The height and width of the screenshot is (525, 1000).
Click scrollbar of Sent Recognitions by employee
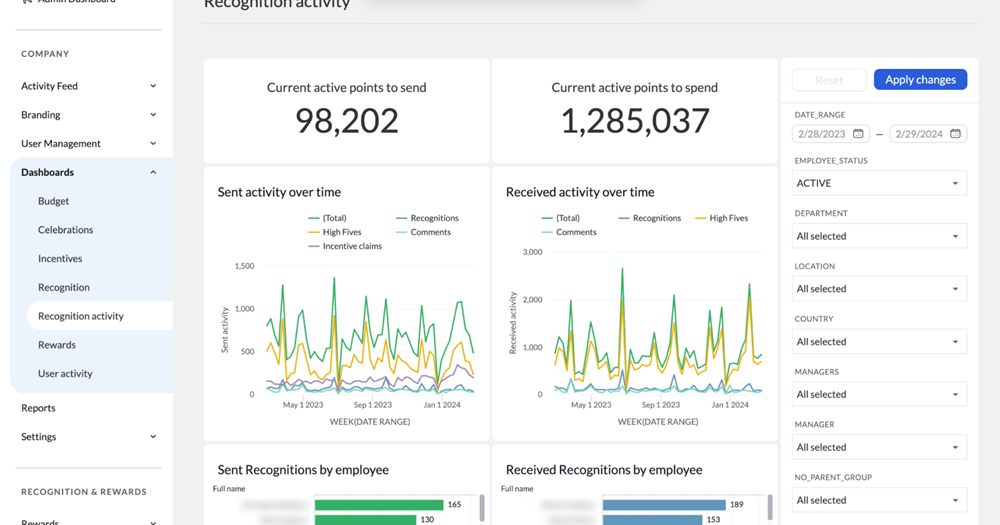[482, 508]
